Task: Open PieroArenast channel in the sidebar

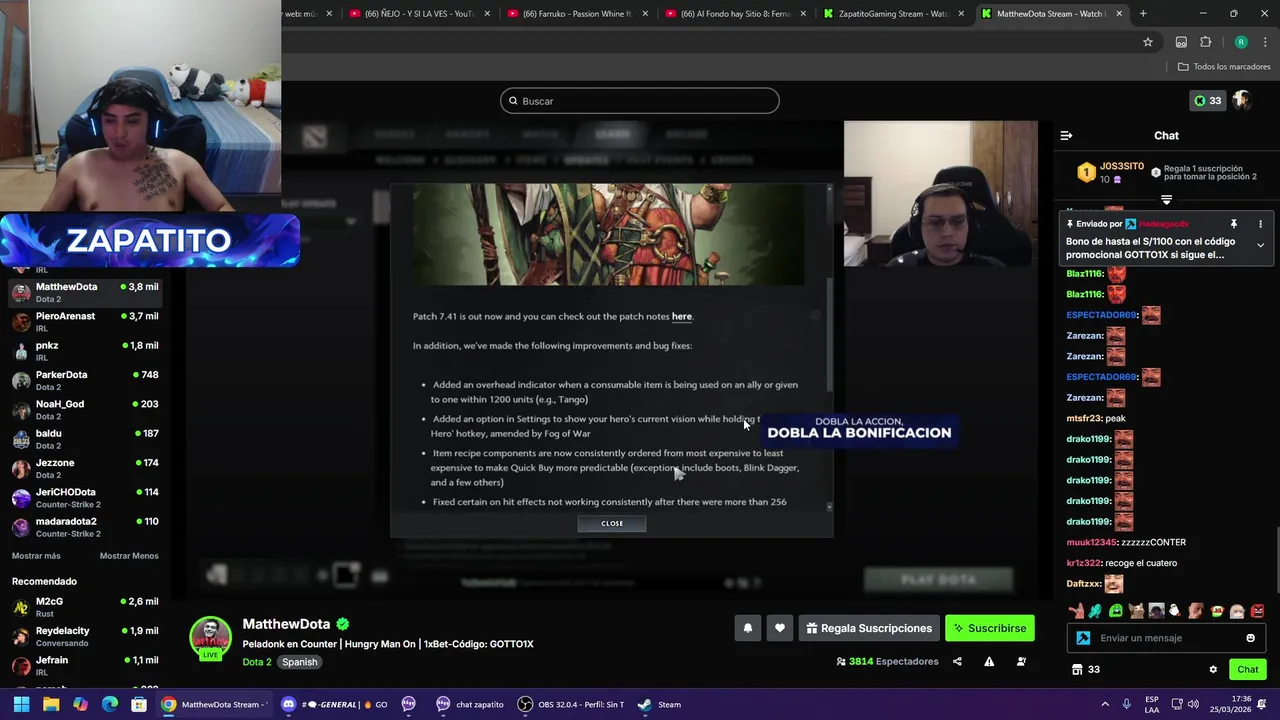Action: point(85,322)
